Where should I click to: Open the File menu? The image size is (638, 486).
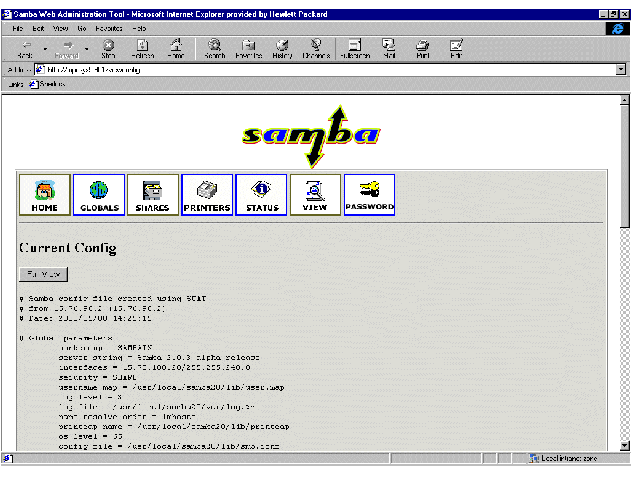pyautogui.click(x=17, y=28)
